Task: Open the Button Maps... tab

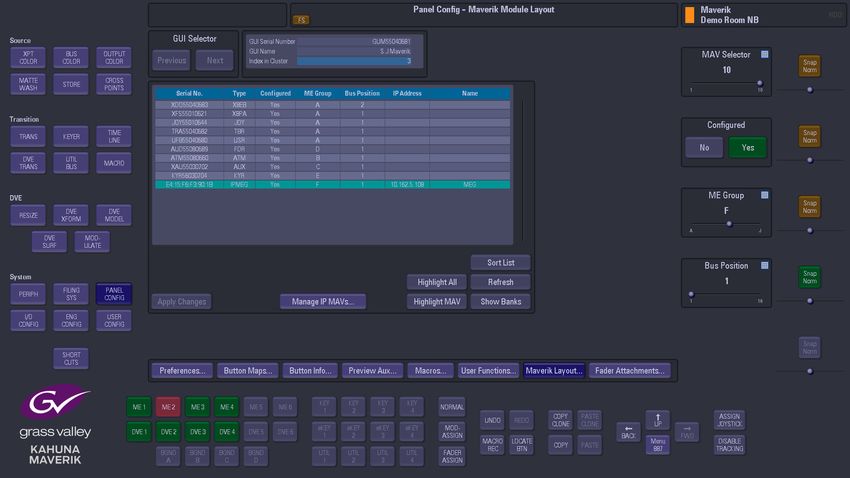Action: point(248,371)
